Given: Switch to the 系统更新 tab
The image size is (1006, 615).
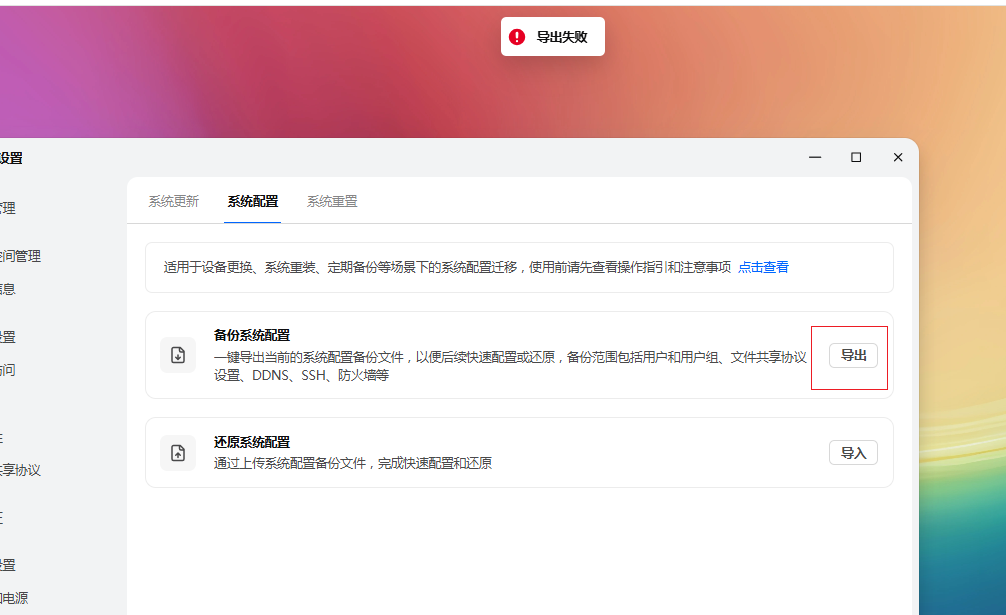Looking at the screenshot, I should tap(174, 201).
